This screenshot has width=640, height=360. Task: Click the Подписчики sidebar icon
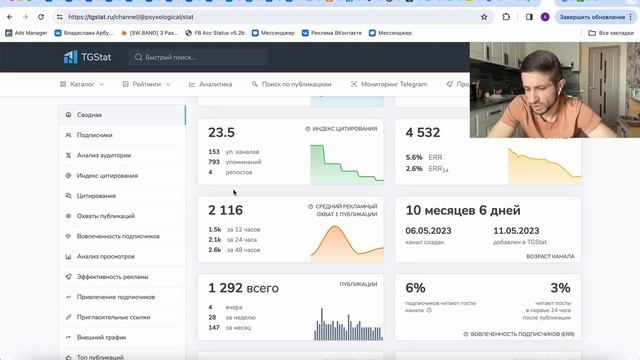(68, 135)
